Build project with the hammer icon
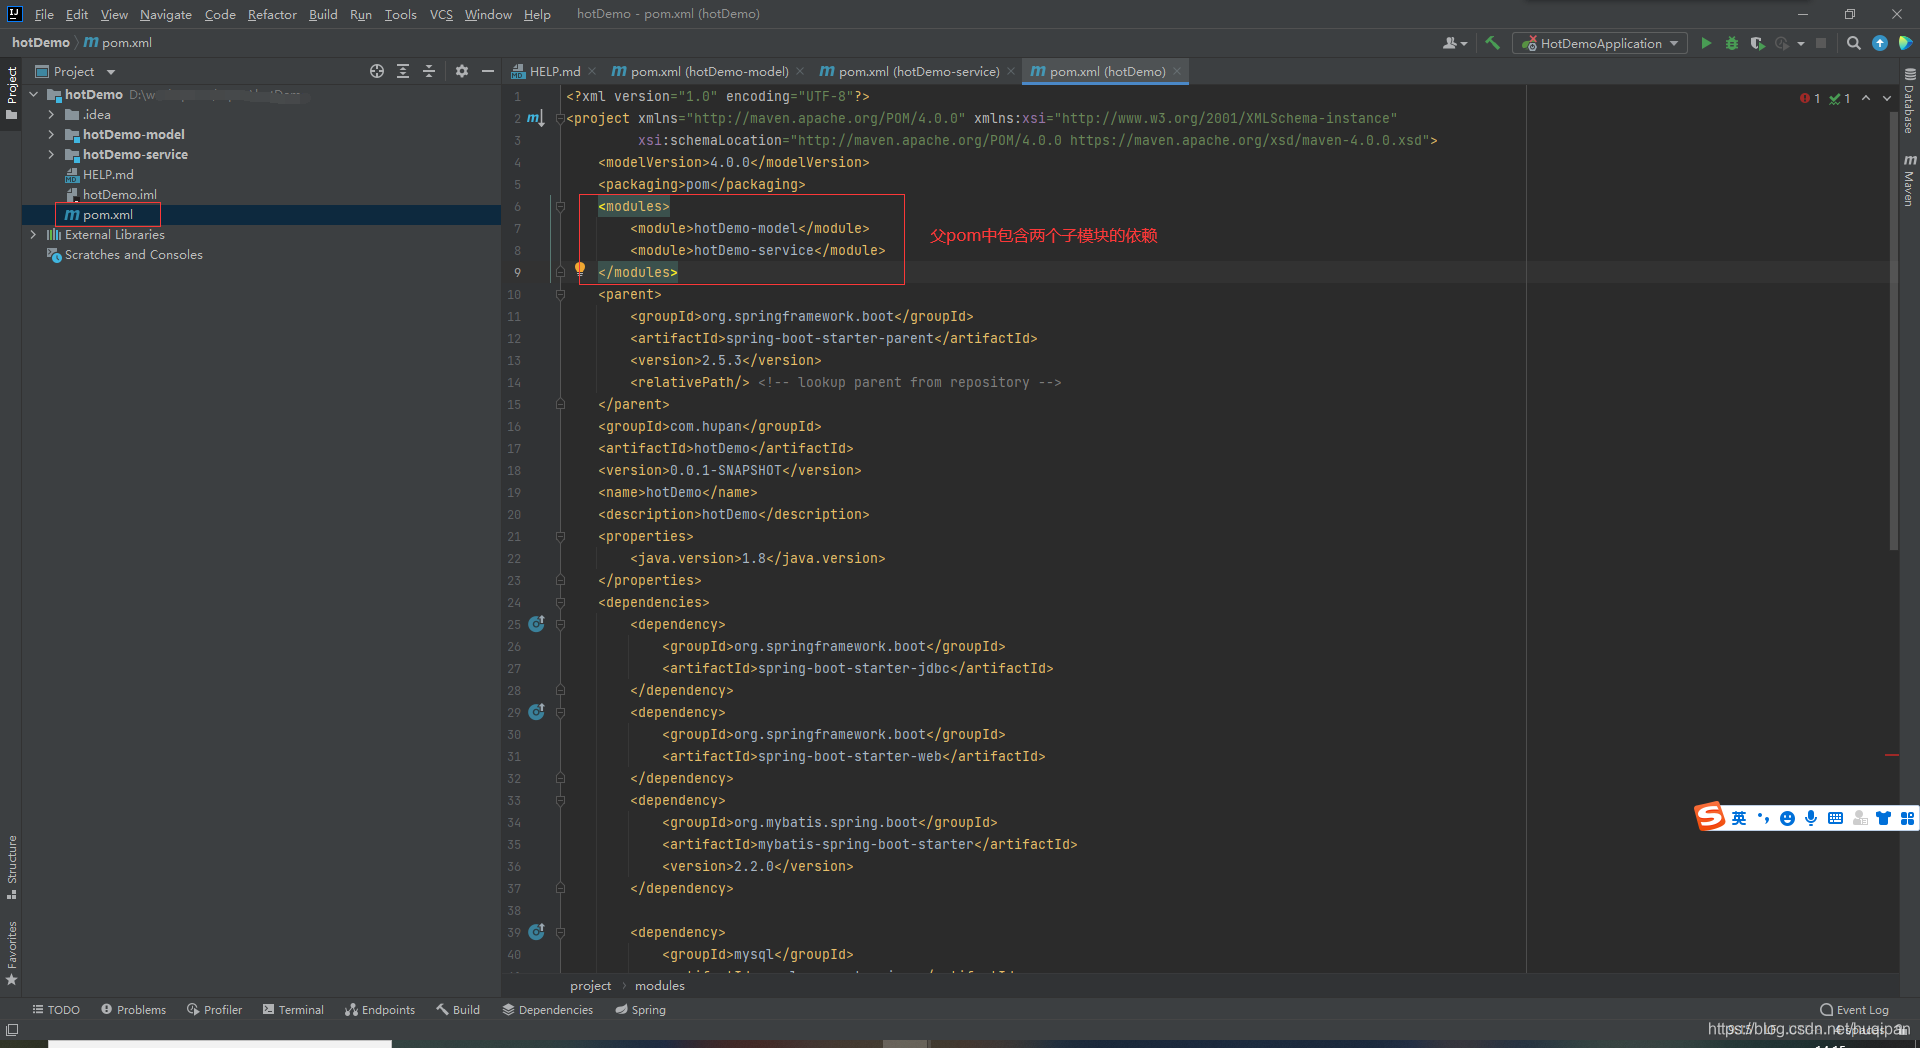The height and width of the screenshot is (1048, 1920). click(1493, 43)
